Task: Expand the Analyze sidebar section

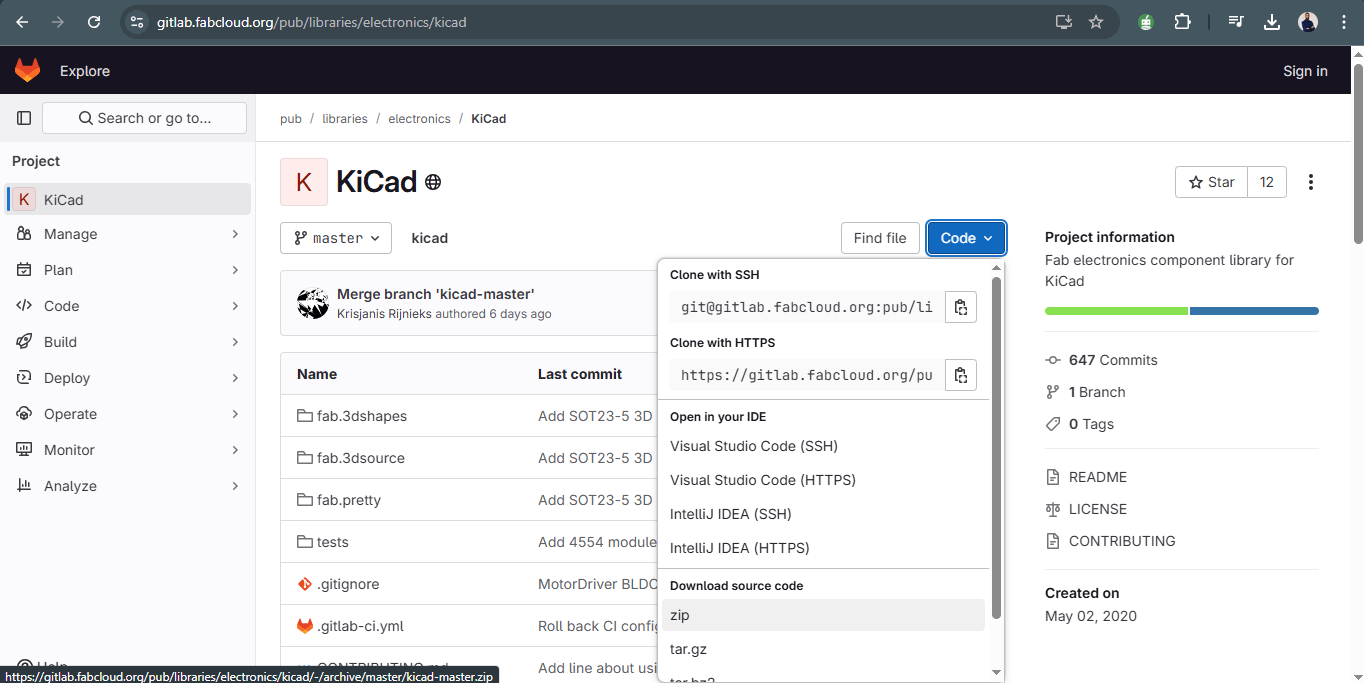Action: tap(128, 486)
